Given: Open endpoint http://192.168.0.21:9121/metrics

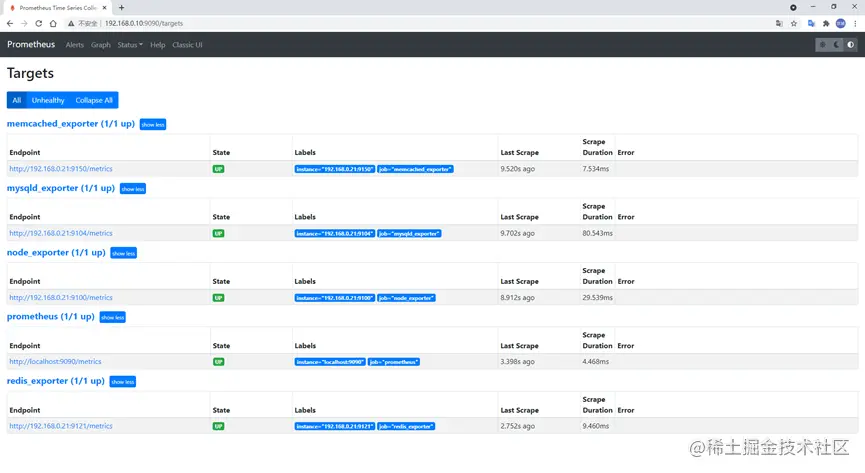Looking at the screenshot, I should click(x=61, y=426).
